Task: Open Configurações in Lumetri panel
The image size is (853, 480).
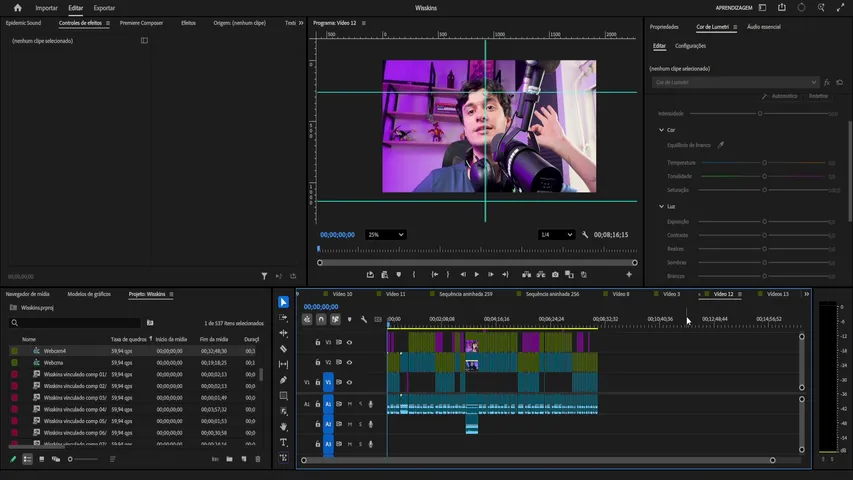Action: click(x=690, y=46)
